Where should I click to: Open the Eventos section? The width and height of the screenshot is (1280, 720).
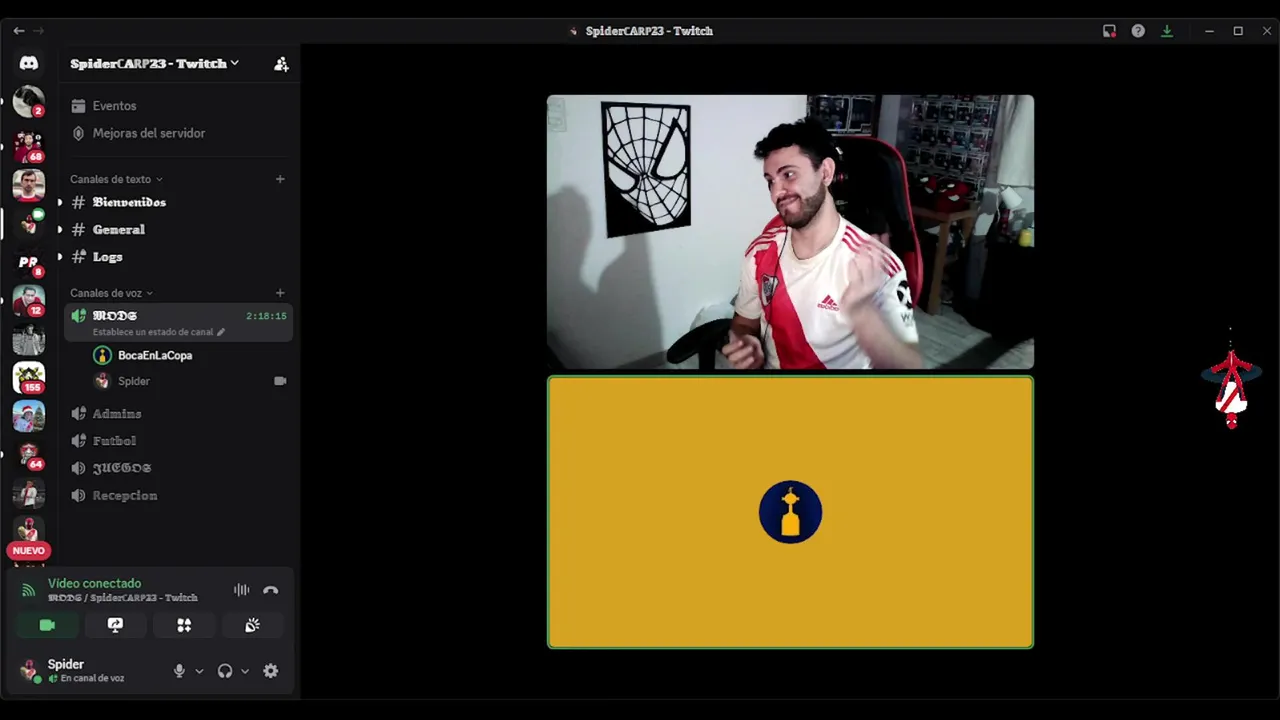pos(178,106)
